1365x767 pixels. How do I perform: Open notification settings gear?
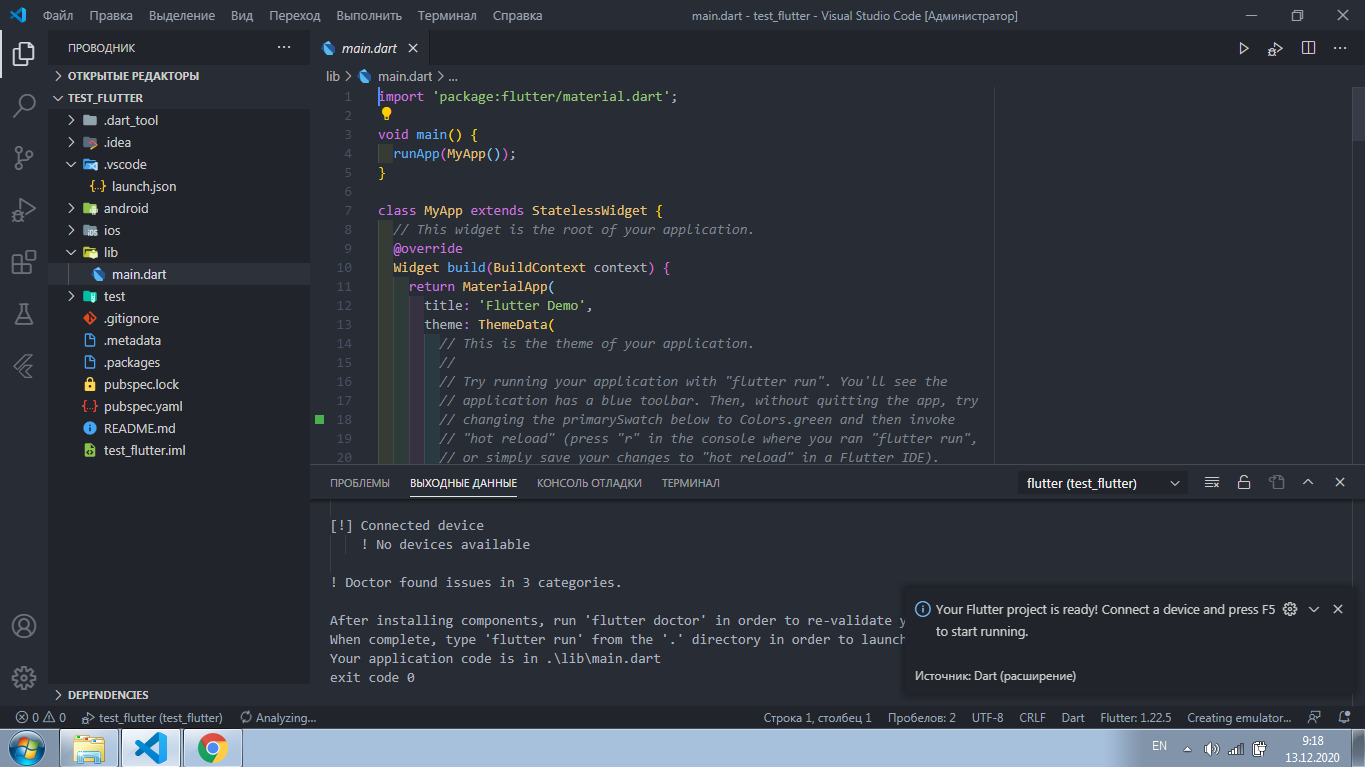pos(1290,609)
